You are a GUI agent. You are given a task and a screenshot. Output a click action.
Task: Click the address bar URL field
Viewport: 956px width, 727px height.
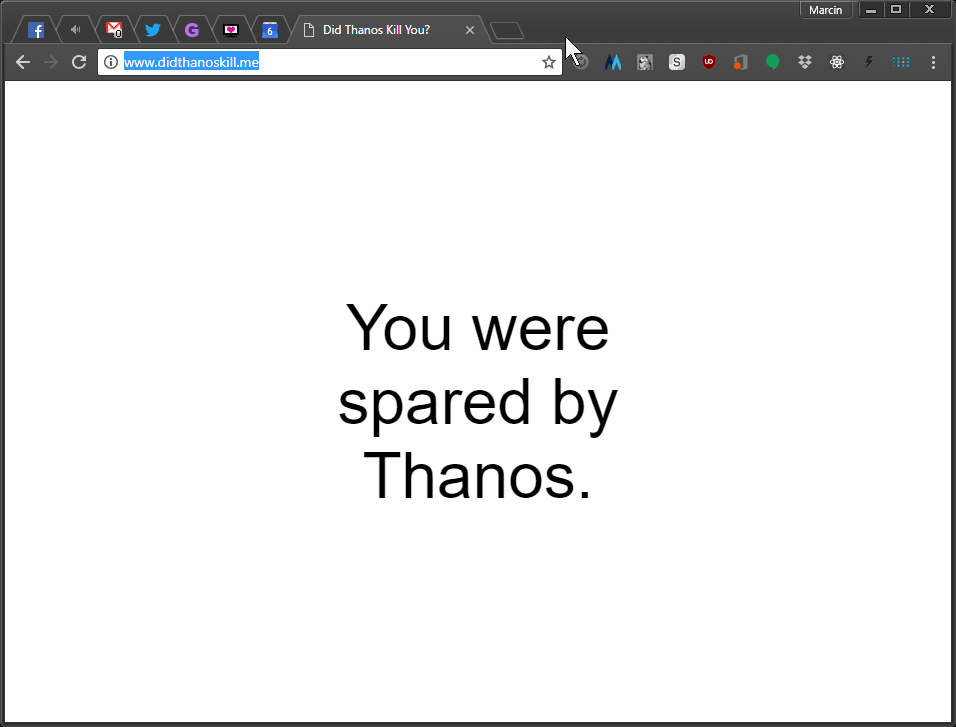(330, 62)
